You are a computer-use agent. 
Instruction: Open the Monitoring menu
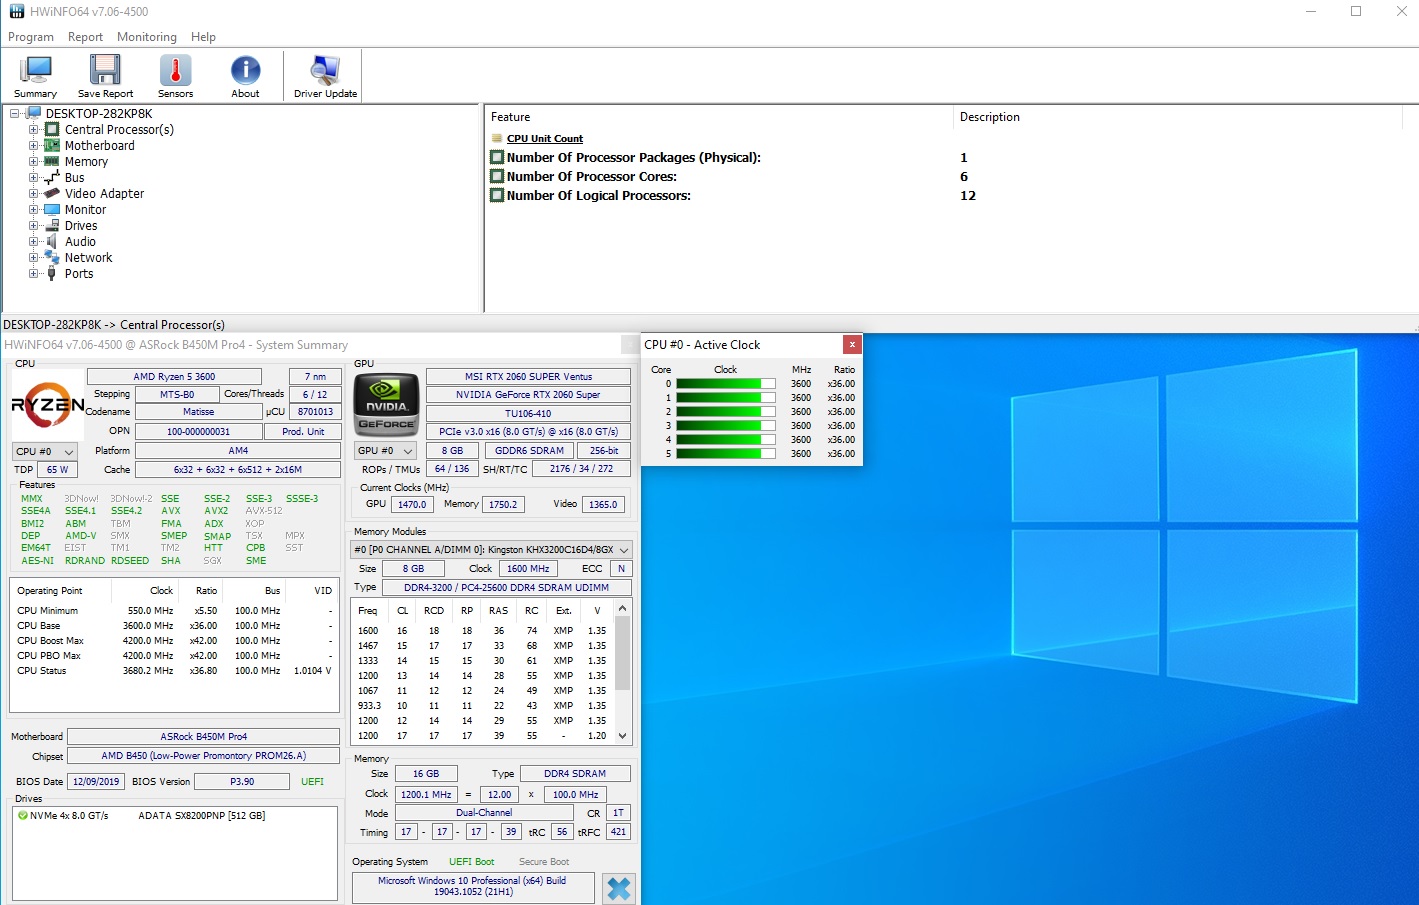146,37
